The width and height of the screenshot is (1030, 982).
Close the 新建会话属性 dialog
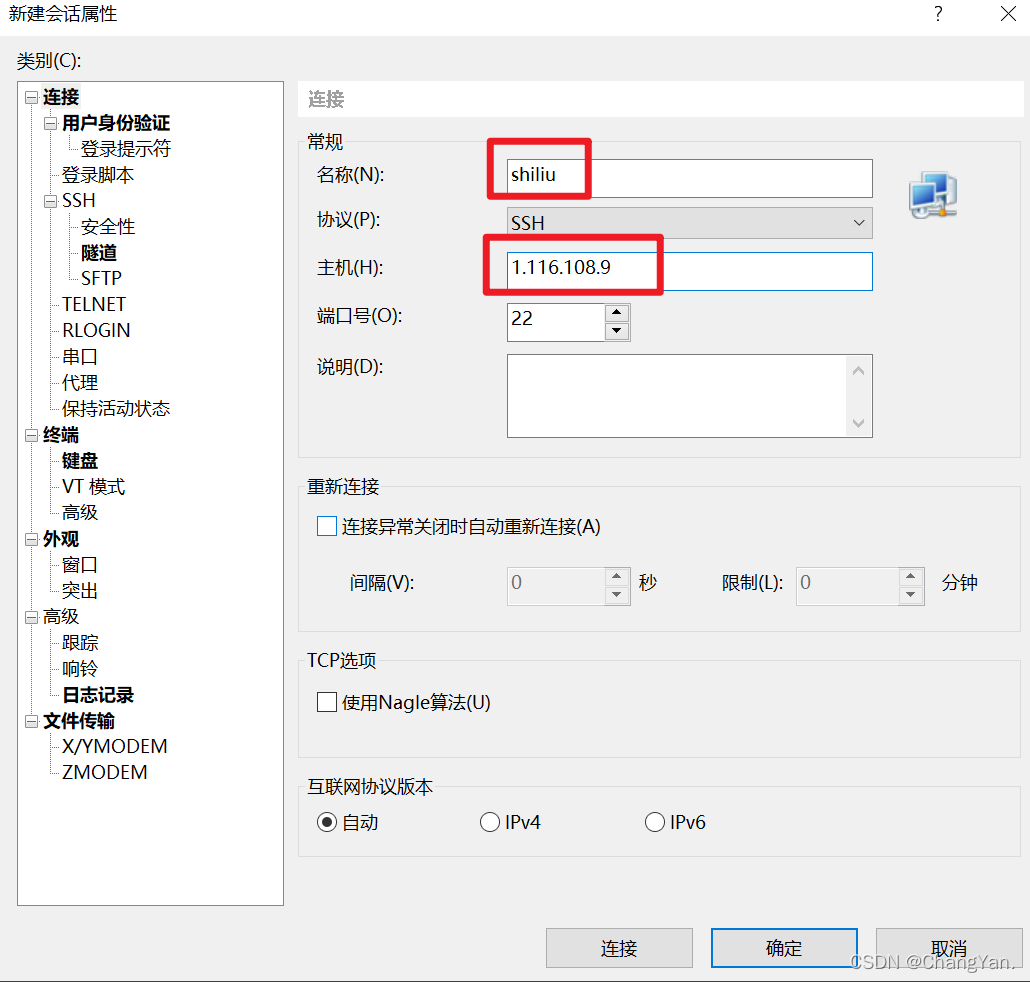click(1008, 14)
